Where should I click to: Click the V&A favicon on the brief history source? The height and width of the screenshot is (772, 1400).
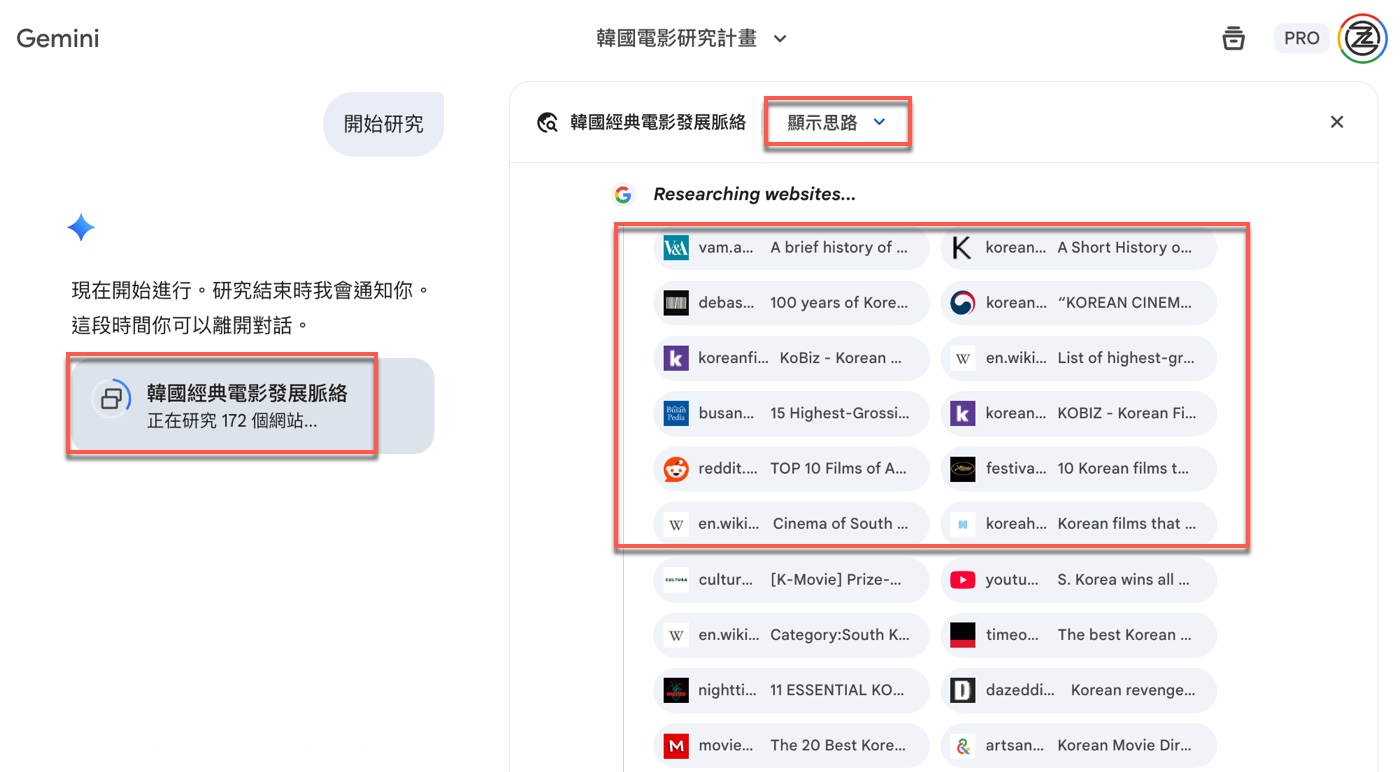pyautogui.click(x=675, y=247)
